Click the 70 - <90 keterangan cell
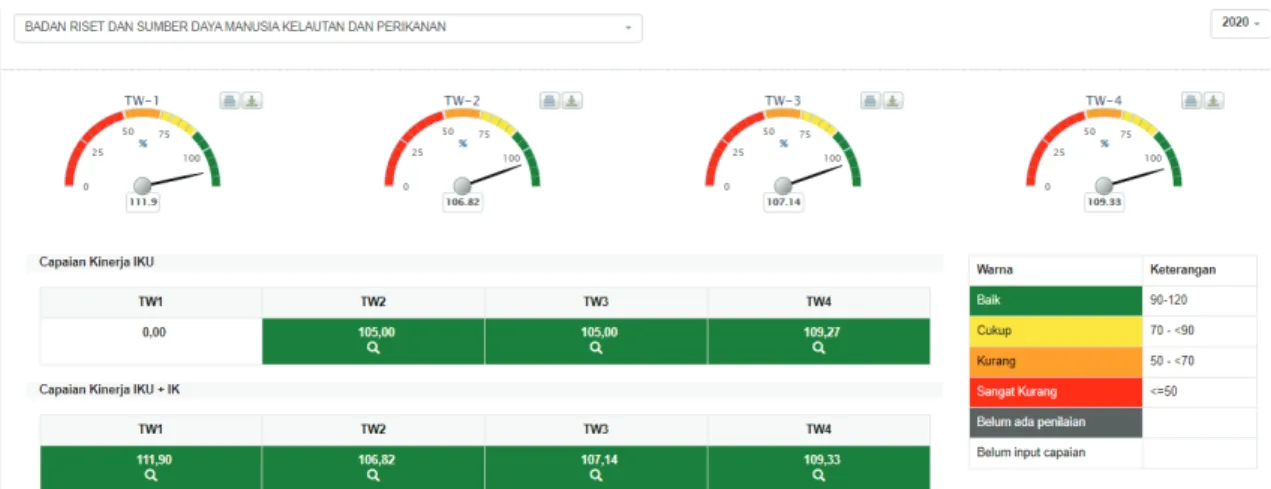This screenshot has width=1271, height=489. click(x=1200, y=331)
